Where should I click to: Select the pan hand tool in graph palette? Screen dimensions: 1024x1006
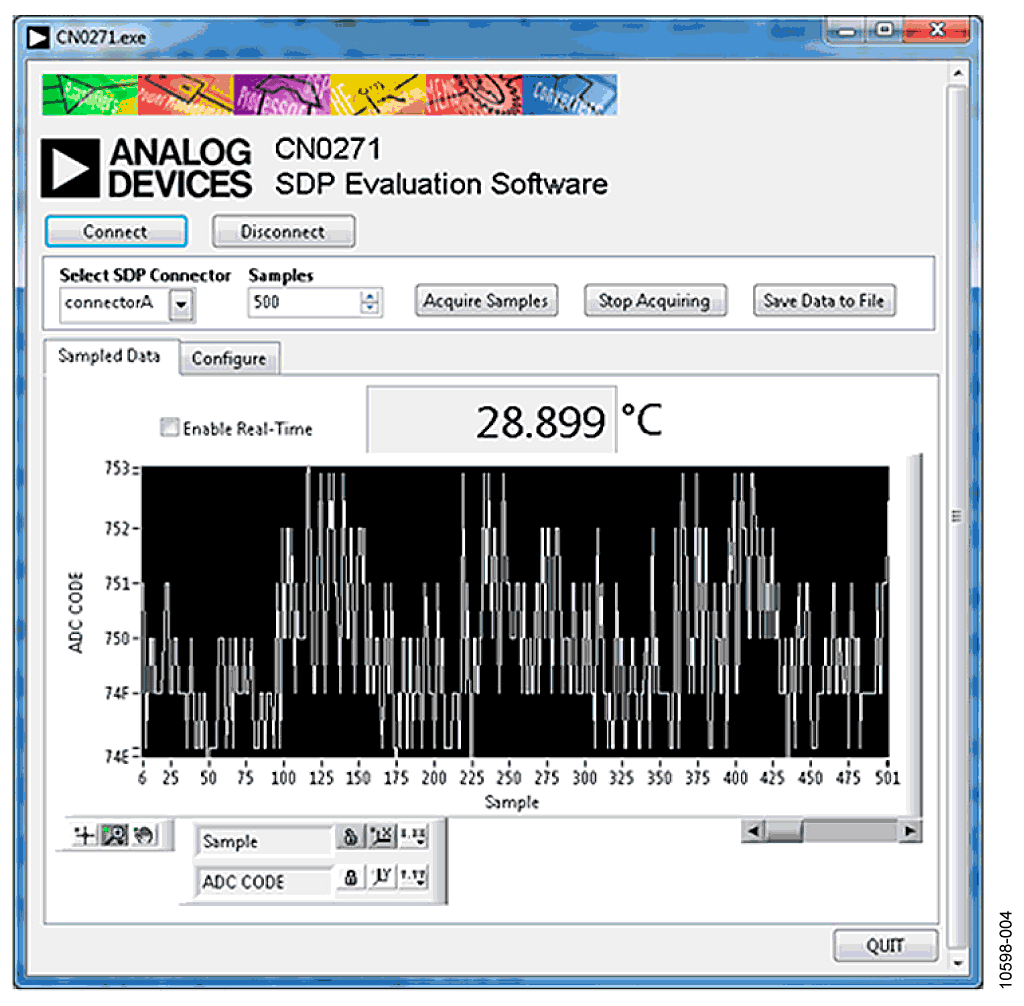tap(144, 835)
